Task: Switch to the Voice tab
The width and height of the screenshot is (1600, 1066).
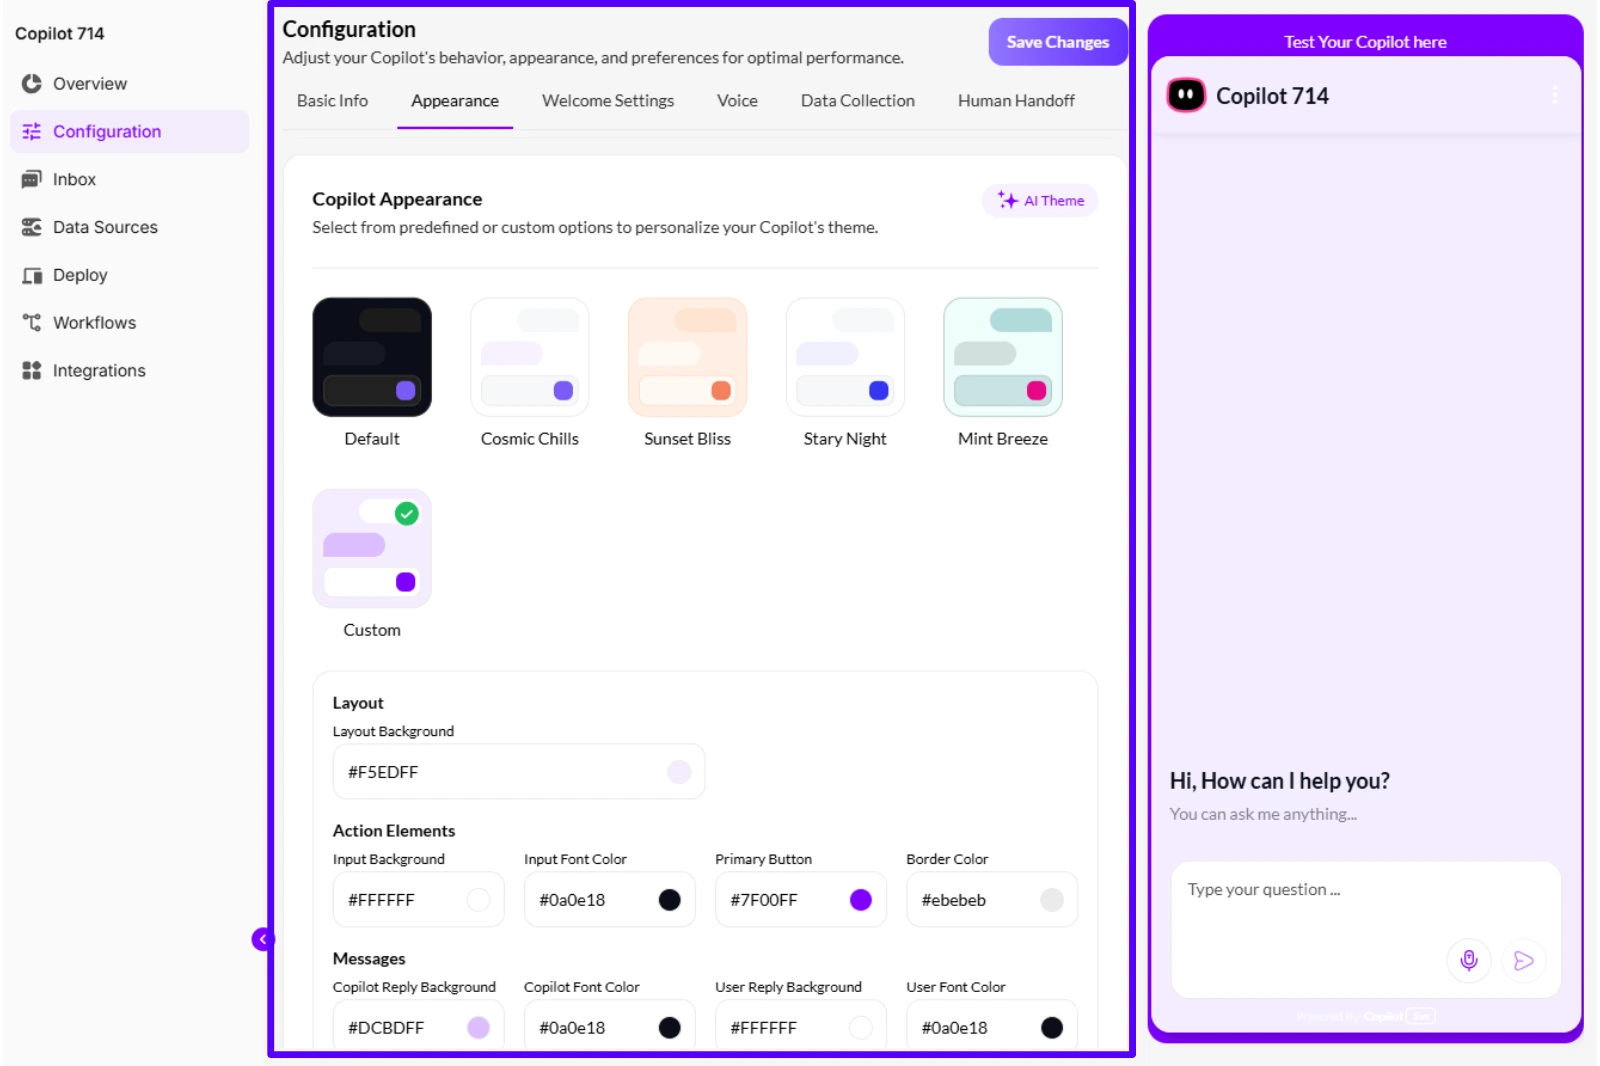Action: click(x=736, y=100)
